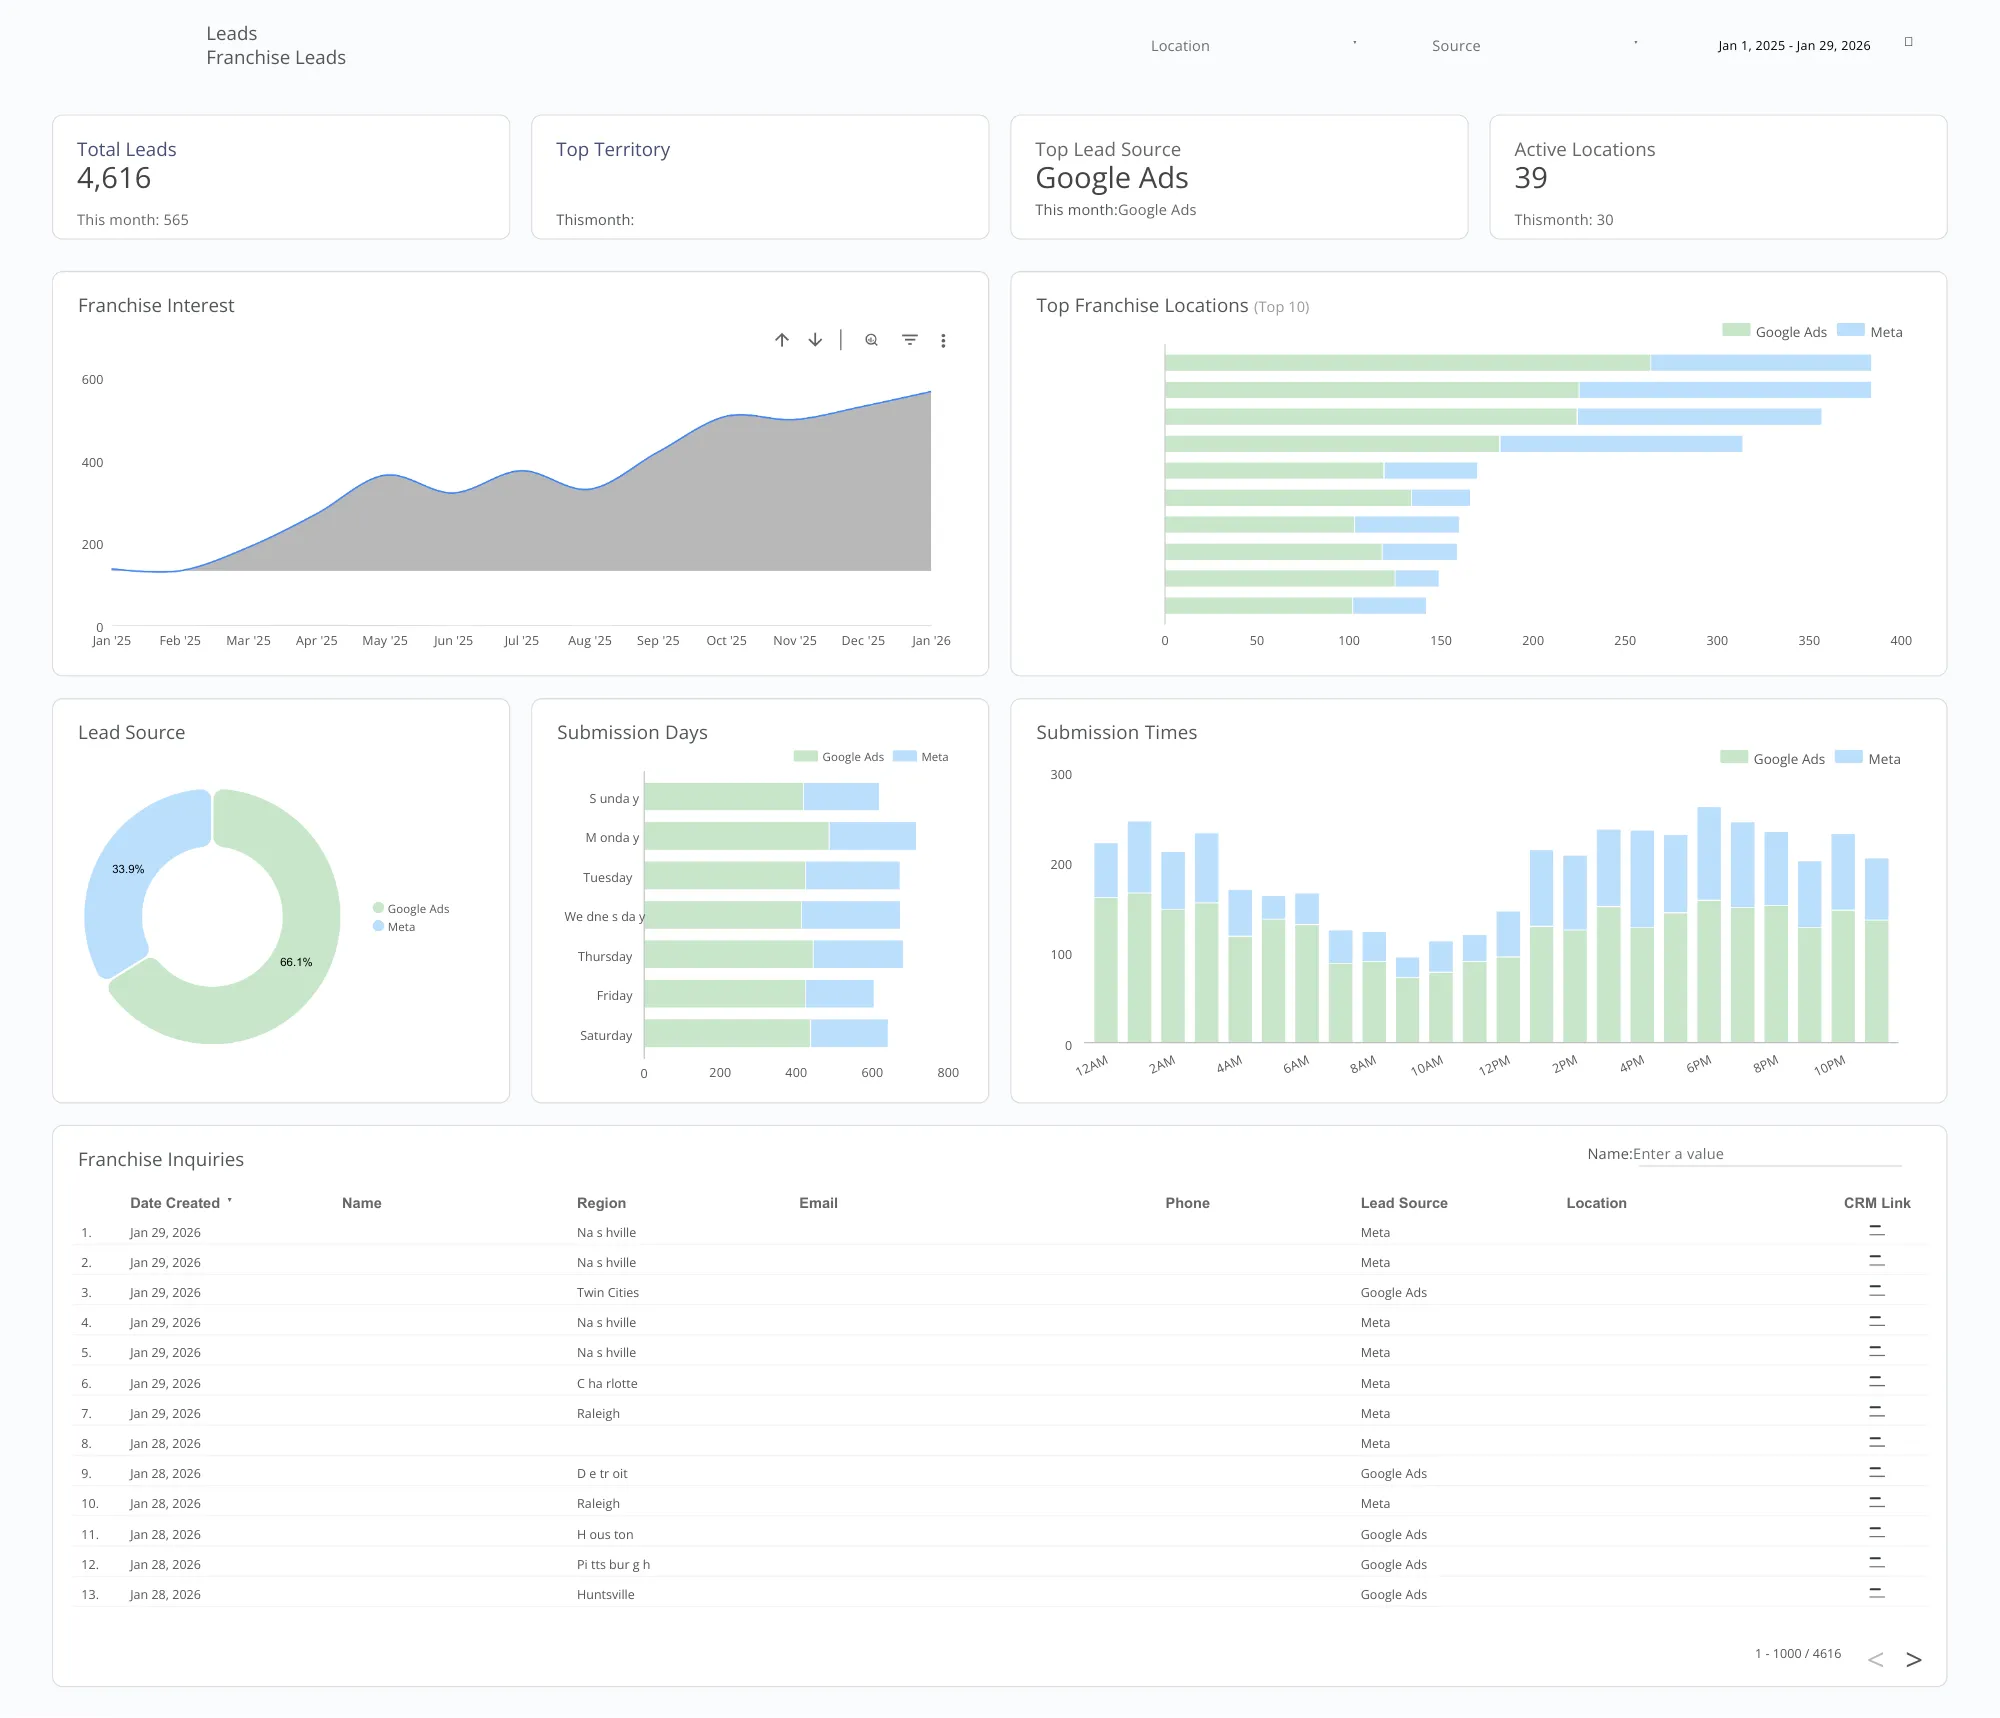
Task: Click Google Ads in Lead Source legend
Action: (x=411, y=909)
